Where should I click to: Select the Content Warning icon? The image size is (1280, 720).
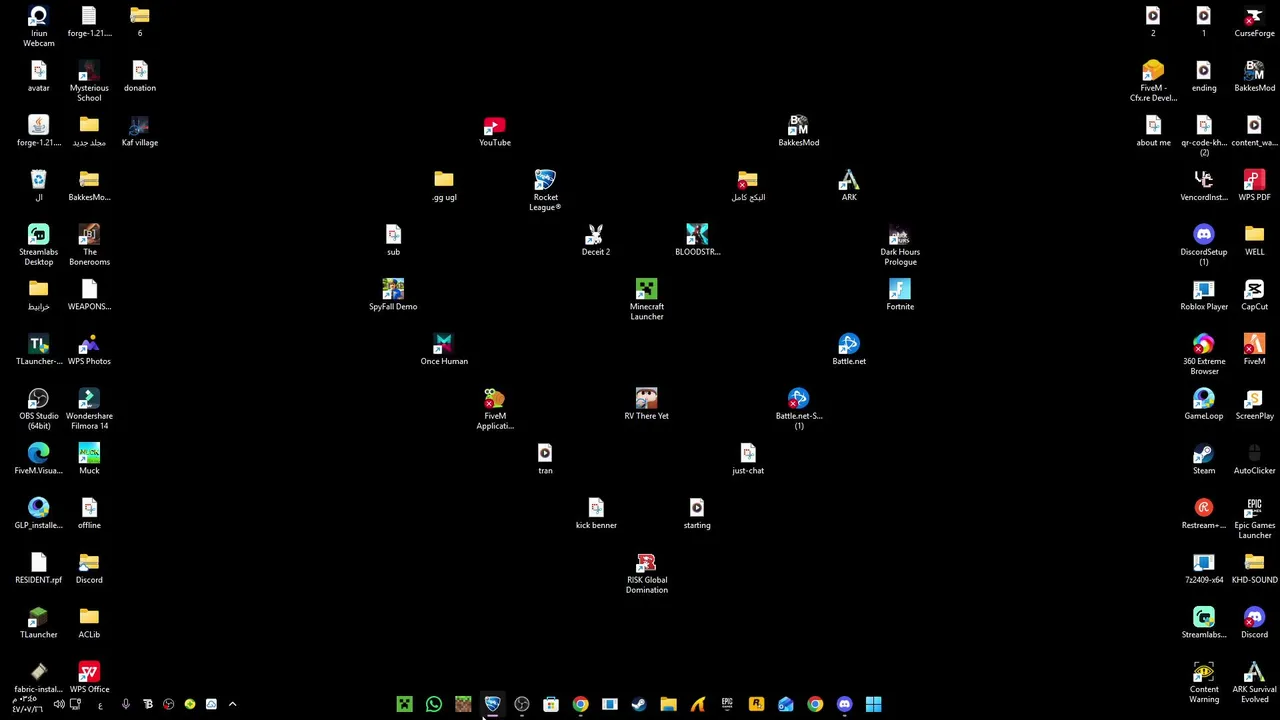(1203, 683)
